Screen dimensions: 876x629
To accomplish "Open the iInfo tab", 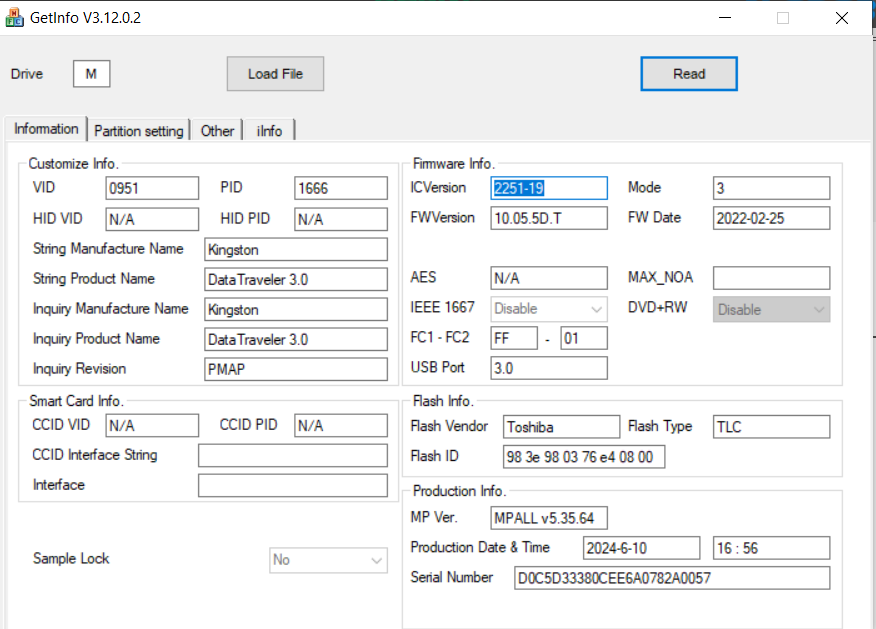I will coord(269,131).
